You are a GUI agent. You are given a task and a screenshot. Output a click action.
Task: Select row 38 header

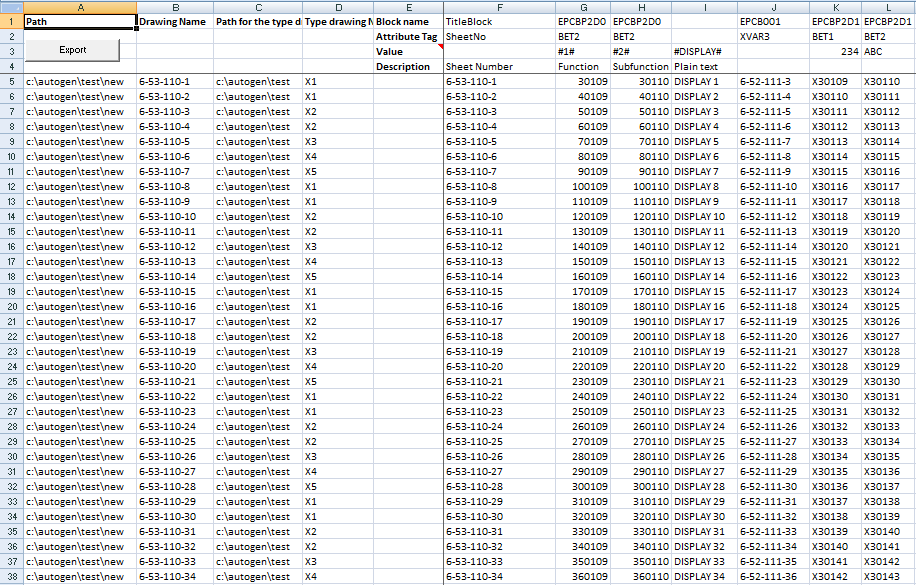click(x=12, y=577)
